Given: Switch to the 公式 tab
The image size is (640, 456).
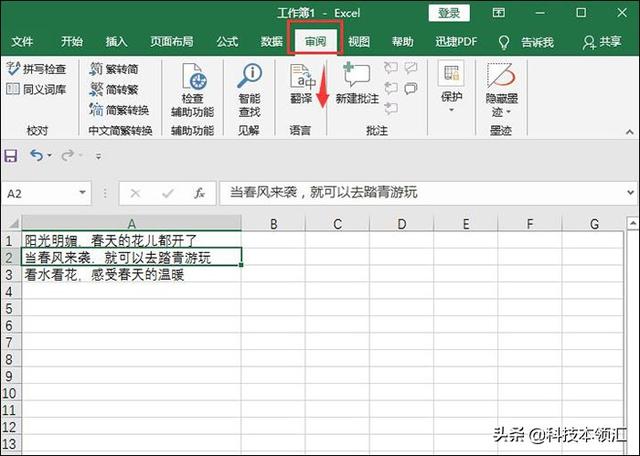Looking at the screenshot, I should 227,41.
